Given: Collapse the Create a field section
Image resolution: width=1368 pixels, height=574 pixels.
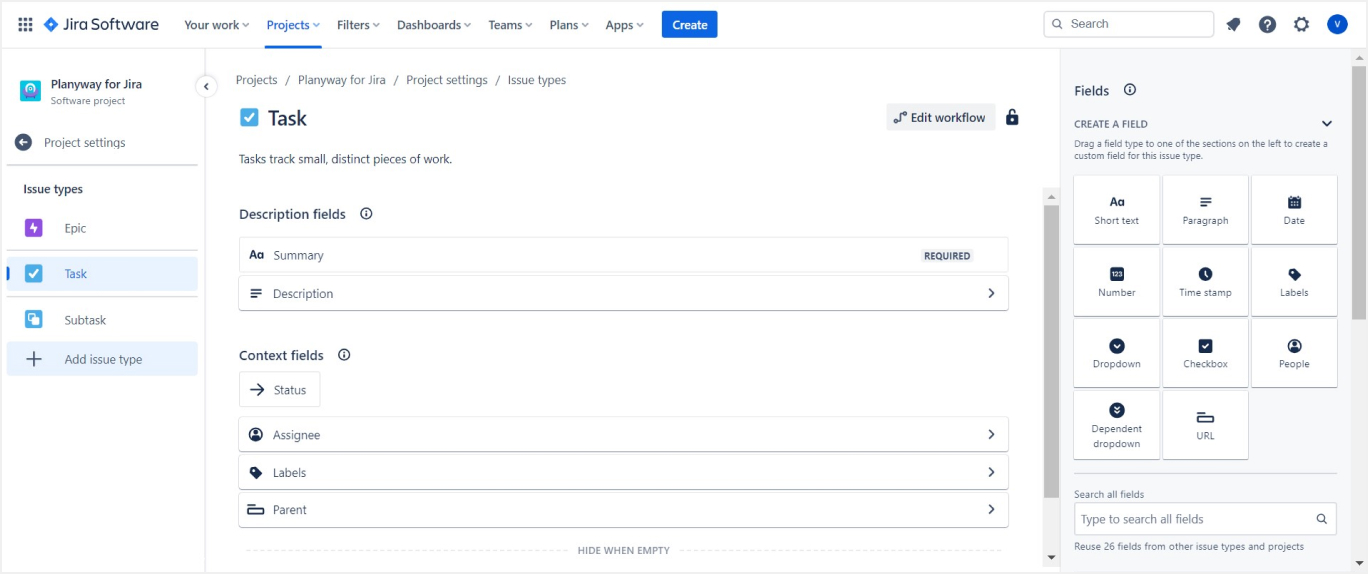Looking at the screenshot, I should point(1327,124).
